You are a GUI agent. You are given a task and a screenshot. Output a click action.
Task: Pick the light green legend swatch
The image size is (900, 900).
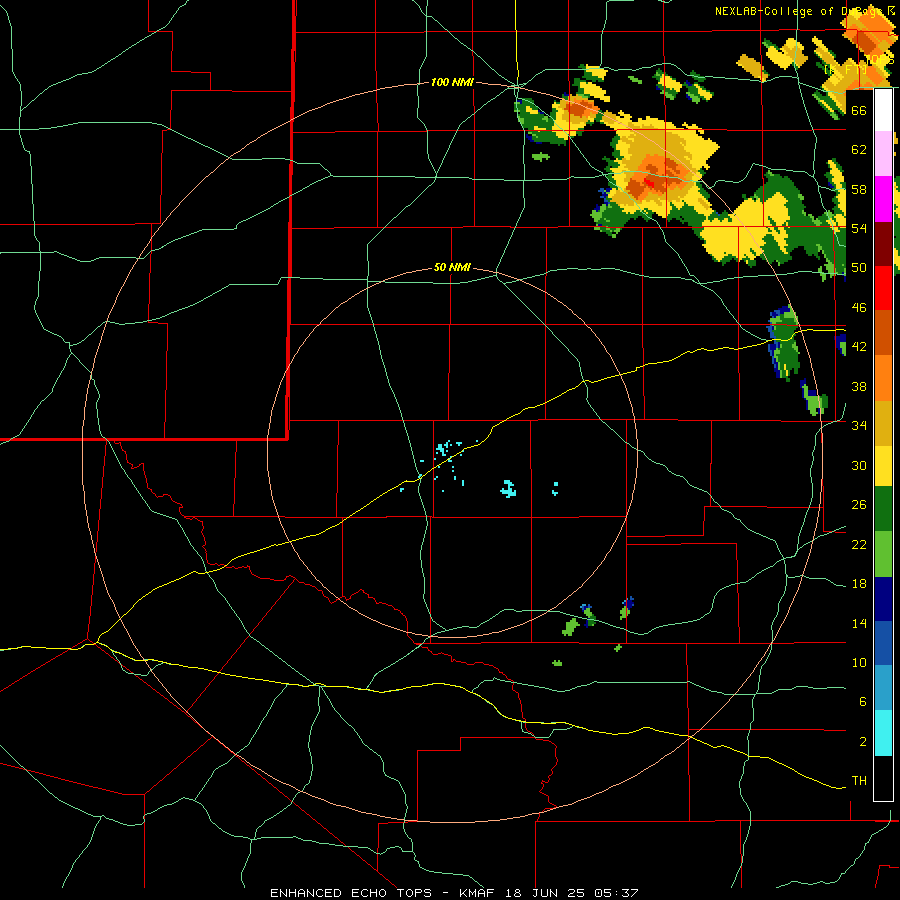883,554
